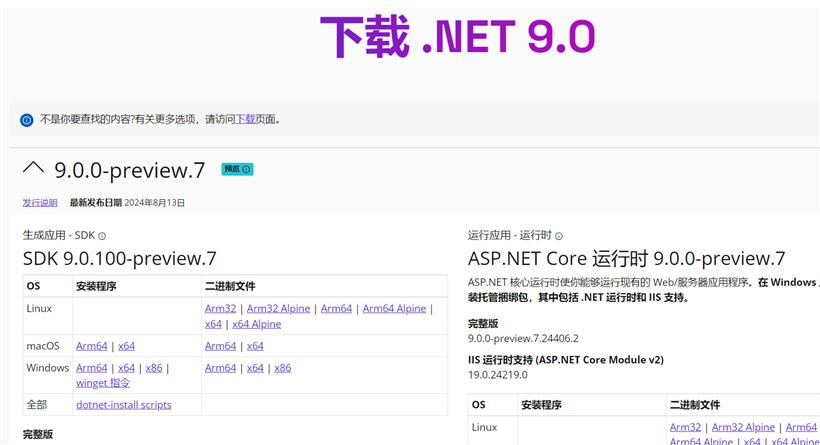Click the Linux row label in SDK table
Viewport: 820px width, 445px height.
click(39, 309)
